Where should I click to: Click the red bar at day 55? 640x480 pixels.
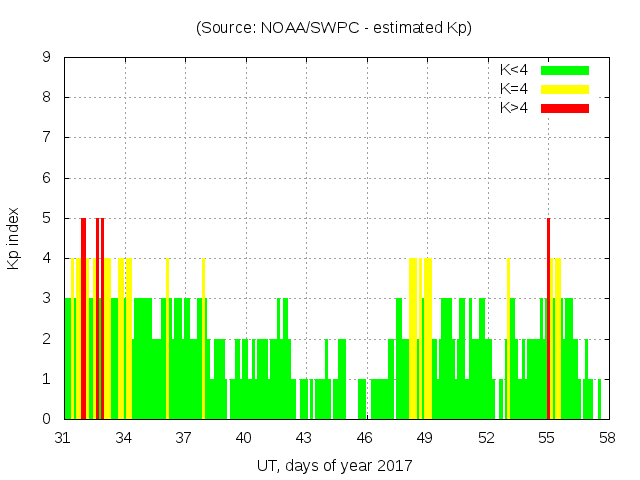(549, 318)
